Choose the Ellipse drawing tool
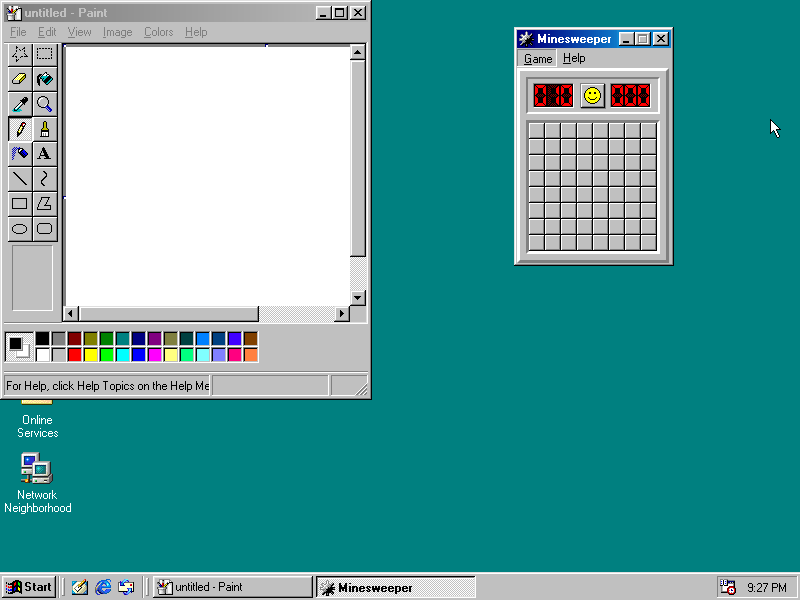This screenshot has height=600, width=800. (20, 228)
